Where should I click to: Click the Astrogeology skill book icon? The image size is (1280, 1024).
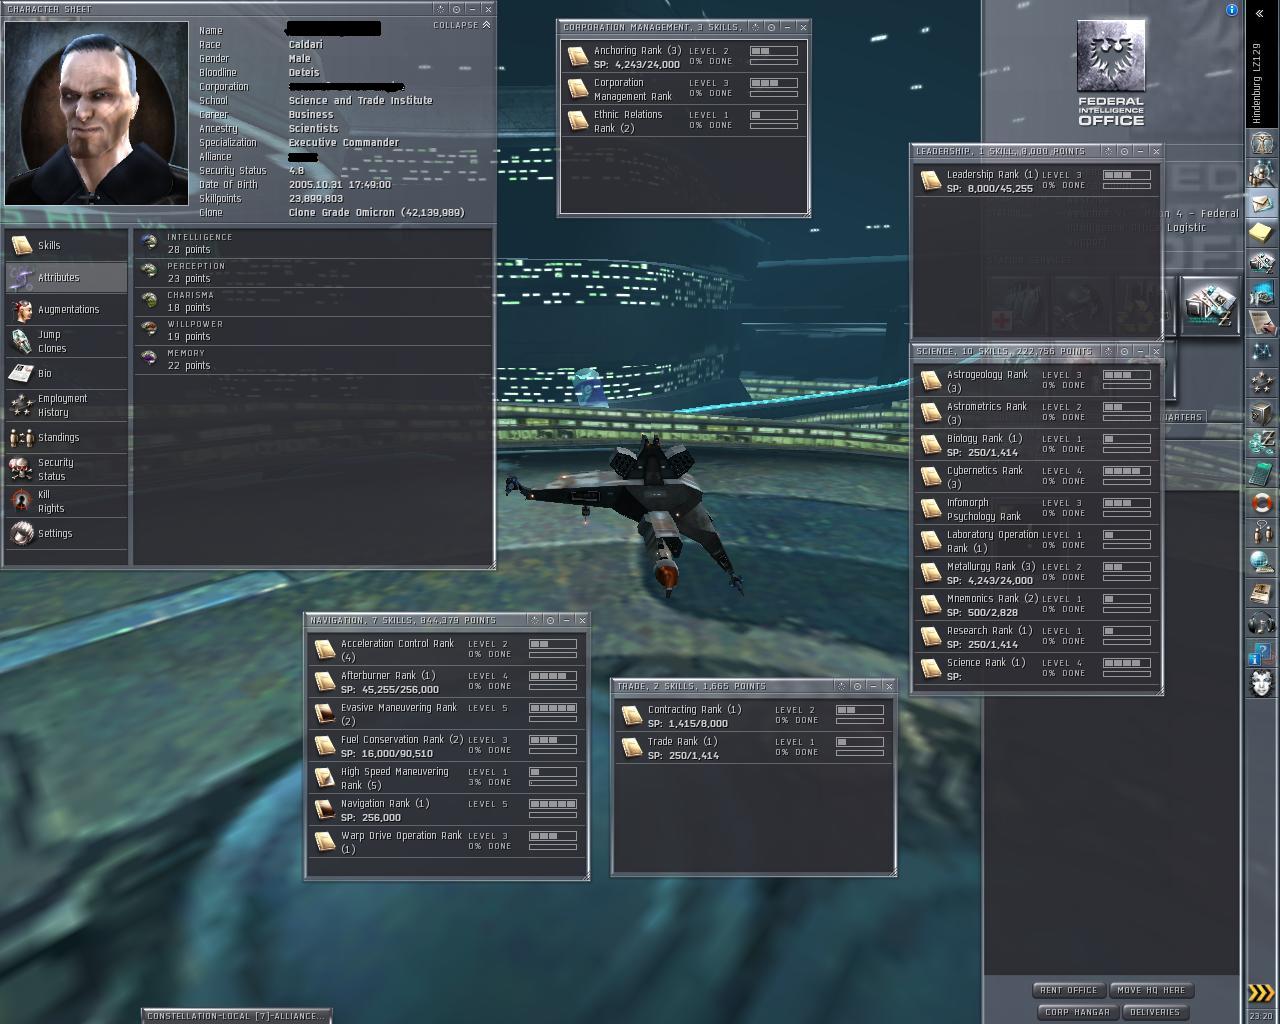pos(930,380)
